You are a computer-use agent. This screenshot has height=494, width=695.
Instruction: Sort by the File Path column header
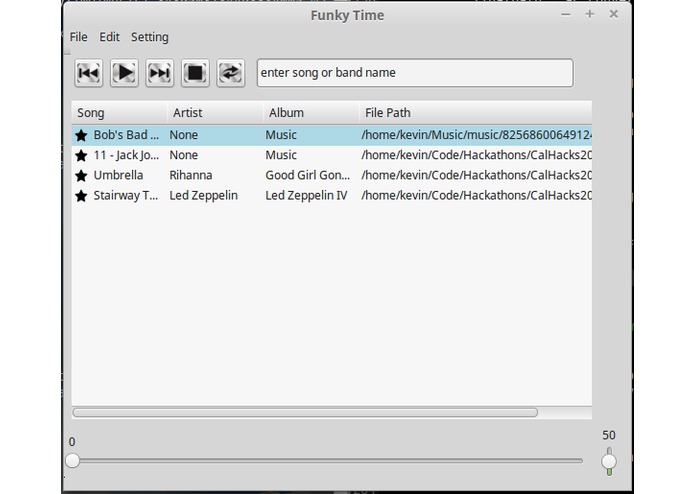coord(476,113)
